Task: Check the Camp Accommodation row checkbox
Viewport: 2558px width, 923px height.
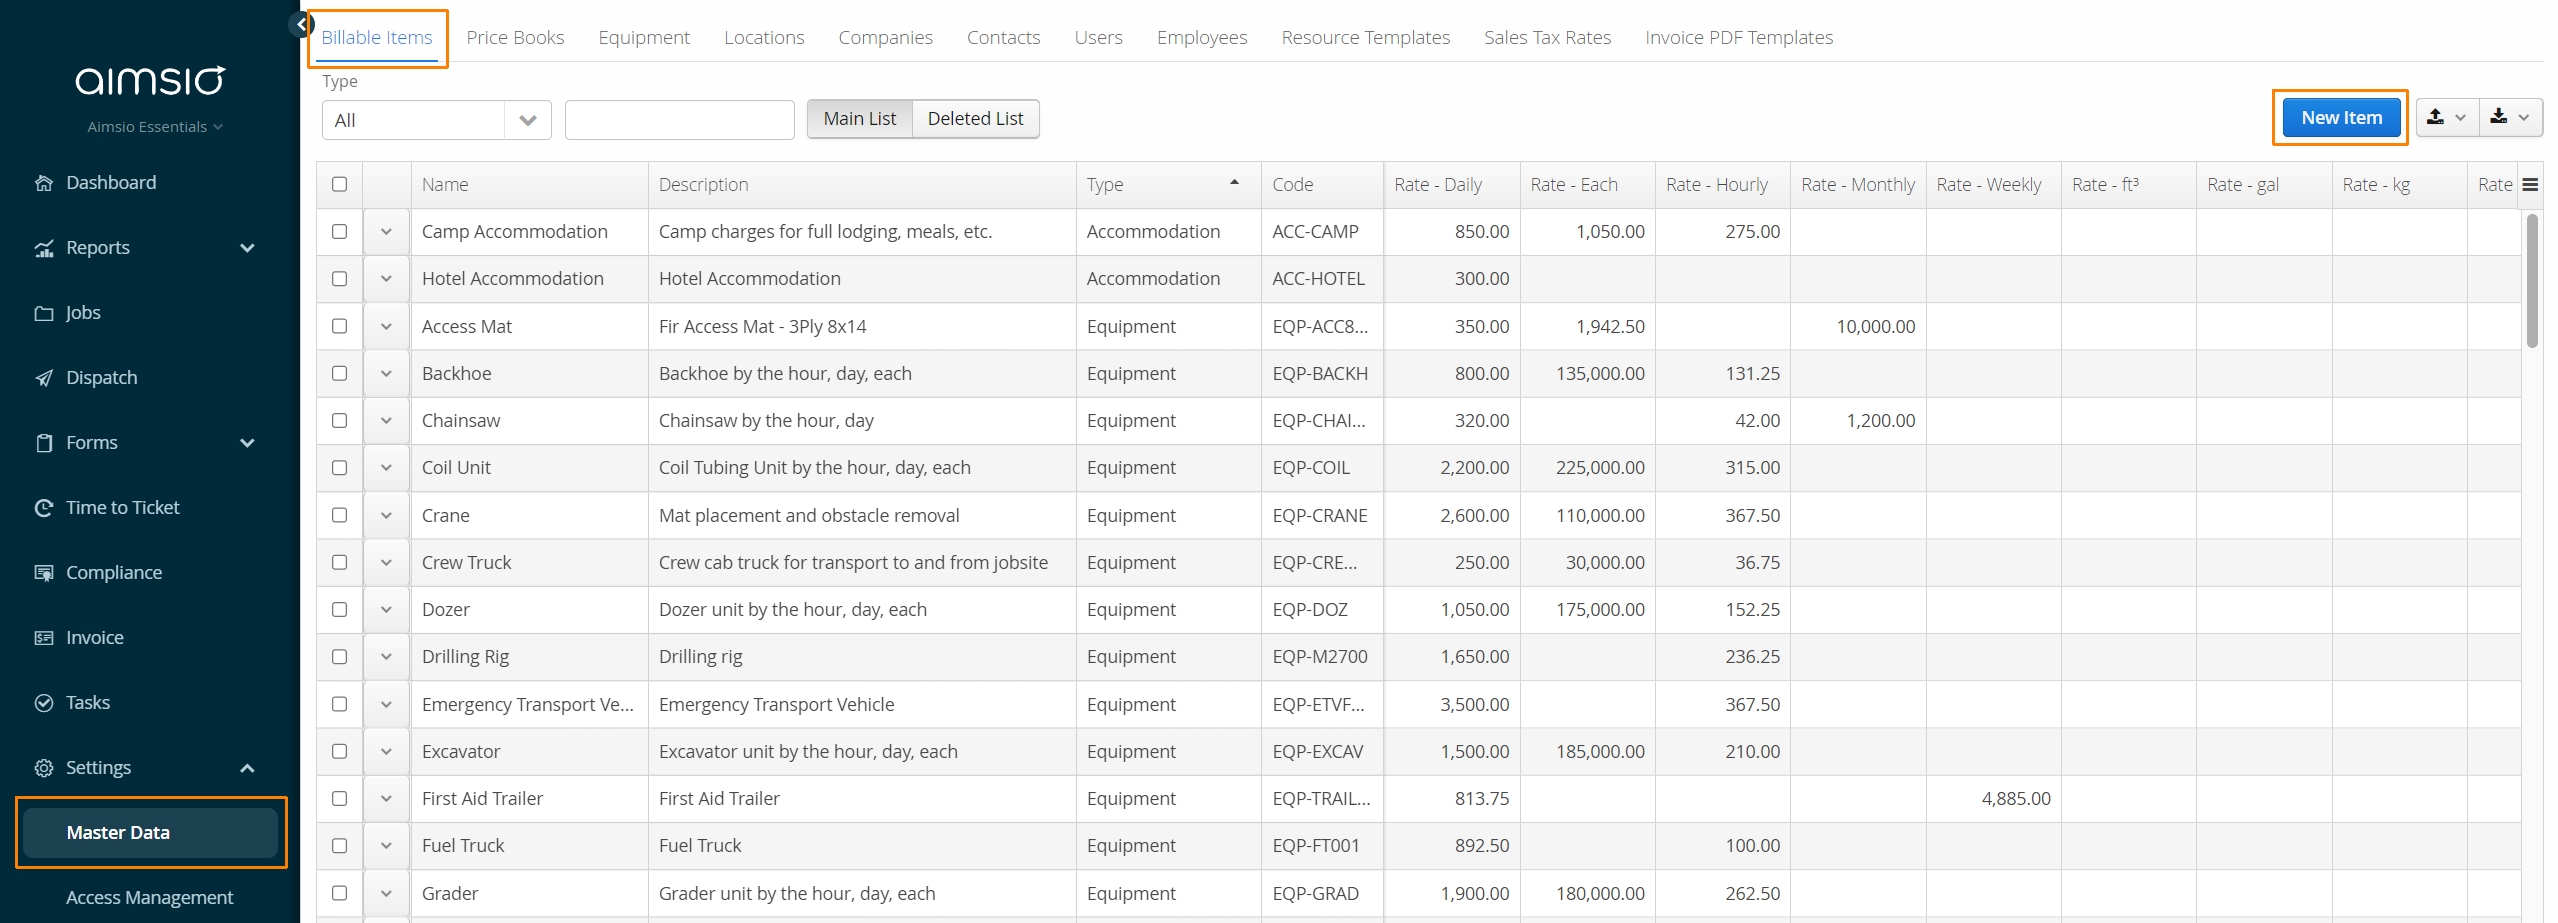Action: coord(340,232)
